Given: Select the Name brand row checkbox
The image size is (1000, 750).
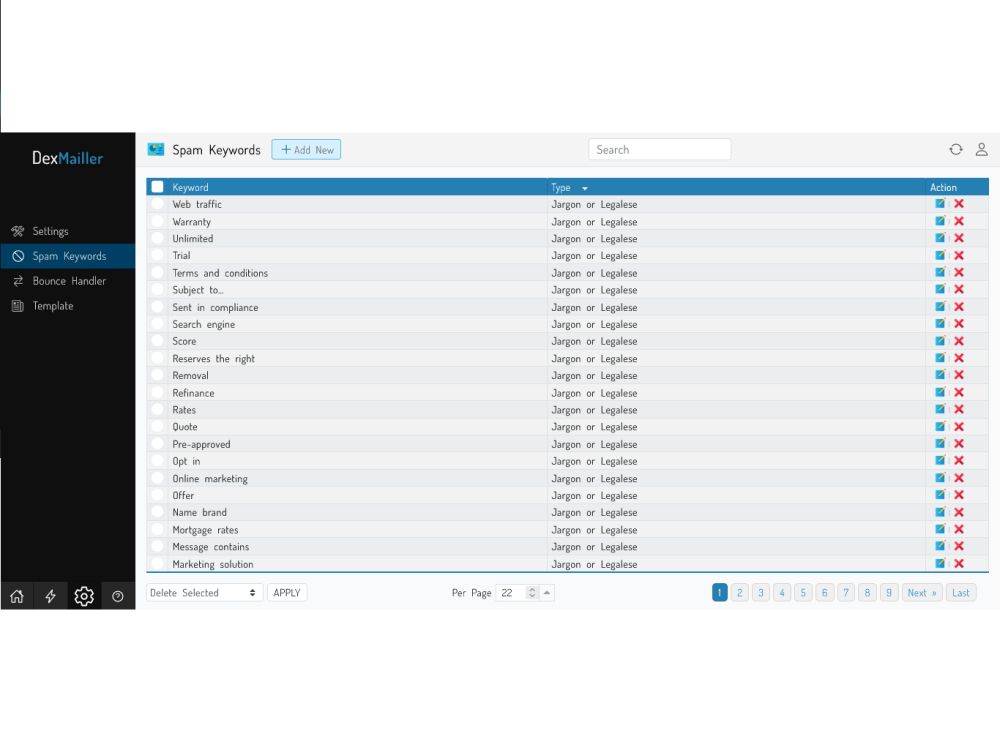Looking at the screenshot, I should coord(158,512).
